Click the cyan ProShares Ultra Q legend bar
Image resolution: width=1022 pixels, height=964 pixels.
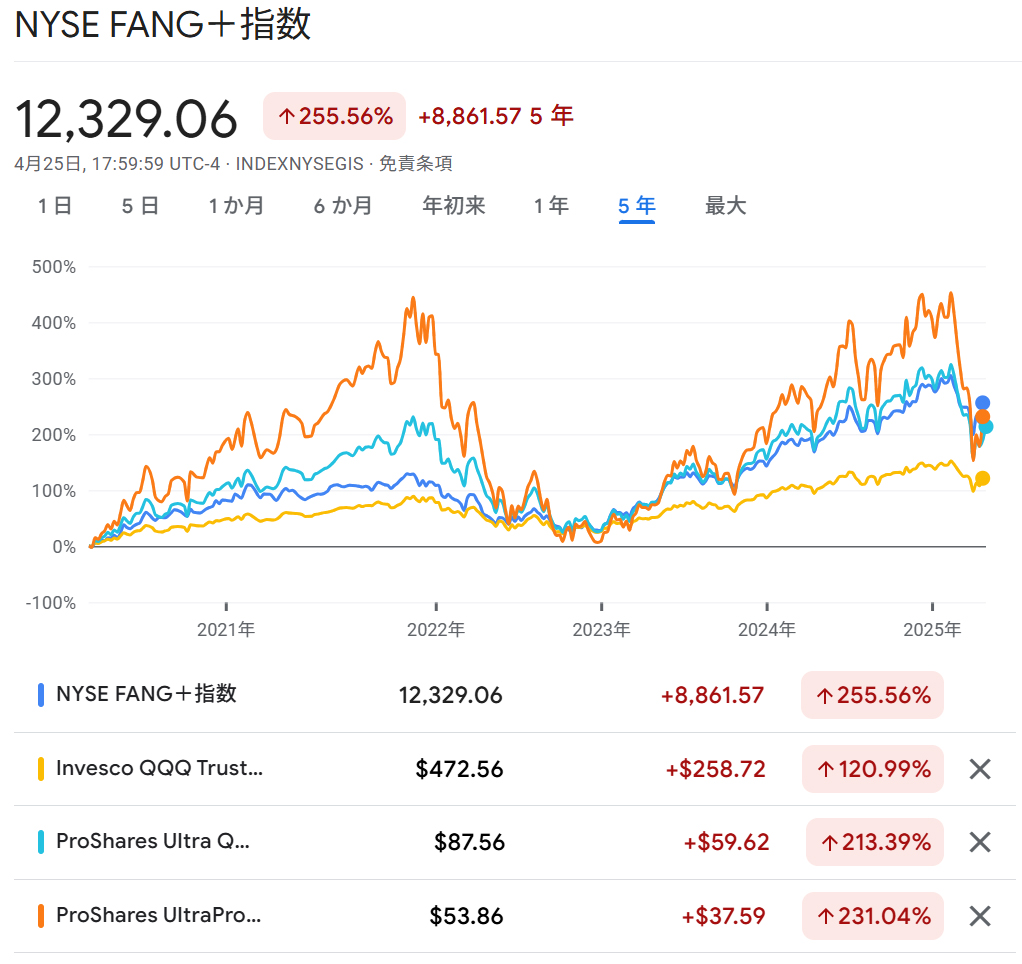tap(41, 842)
